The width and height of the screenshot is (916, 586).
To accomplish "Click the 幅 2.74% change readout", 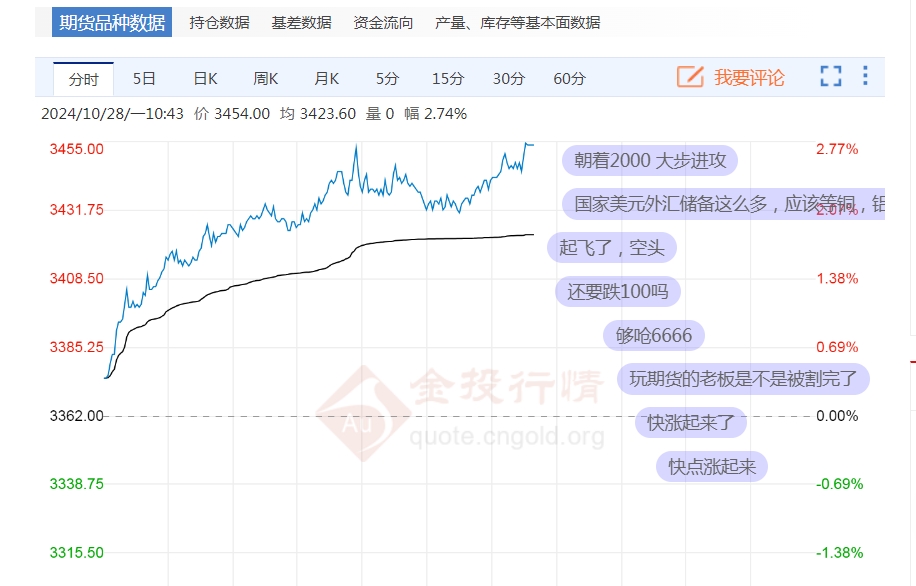I will 435,114.
